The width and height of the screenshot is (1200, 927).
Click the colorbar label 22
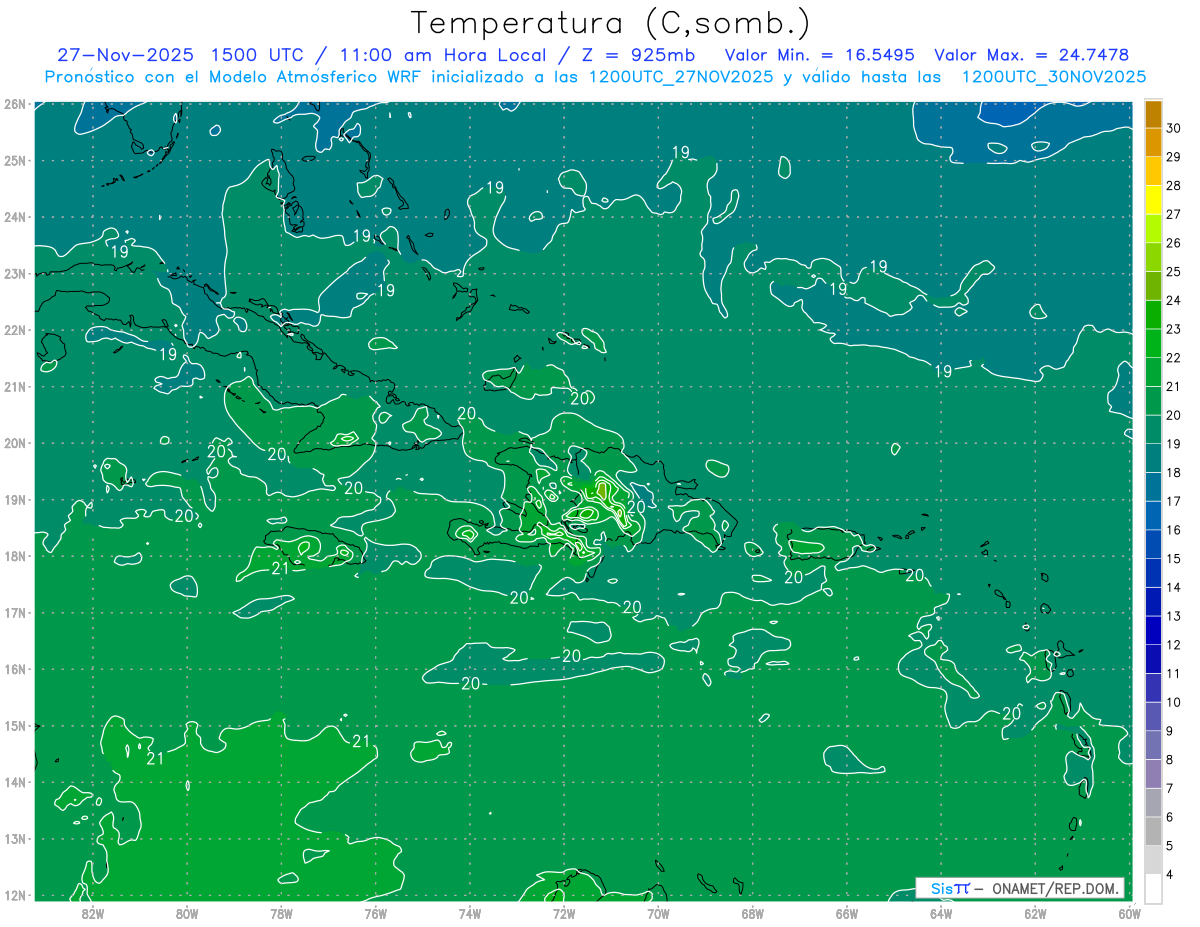point(1174,358)
